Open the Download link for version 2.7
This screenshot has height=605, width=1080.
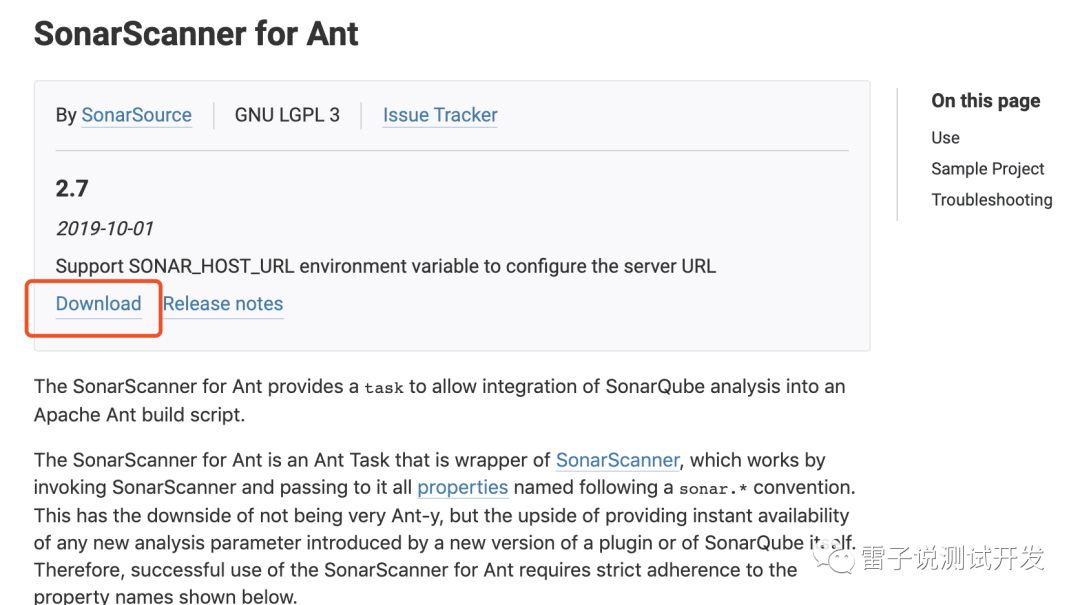pos(98,304)
